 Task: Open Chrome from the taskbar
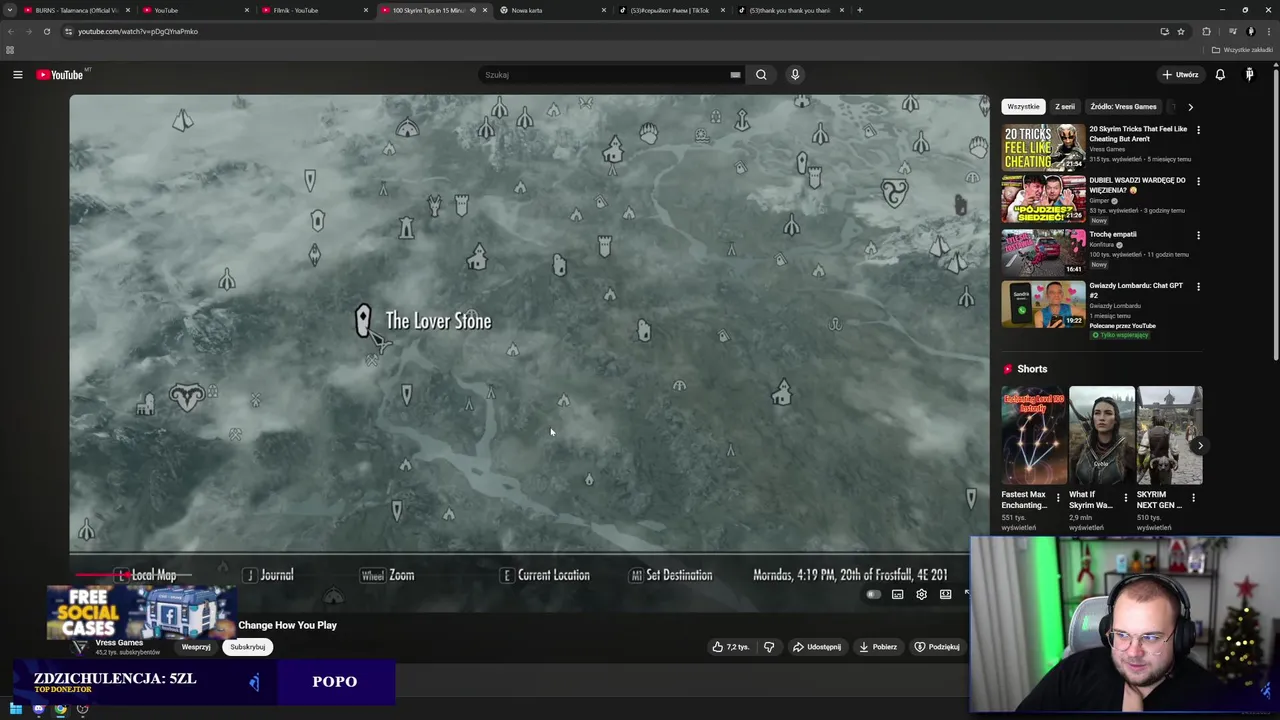point(60,709)
